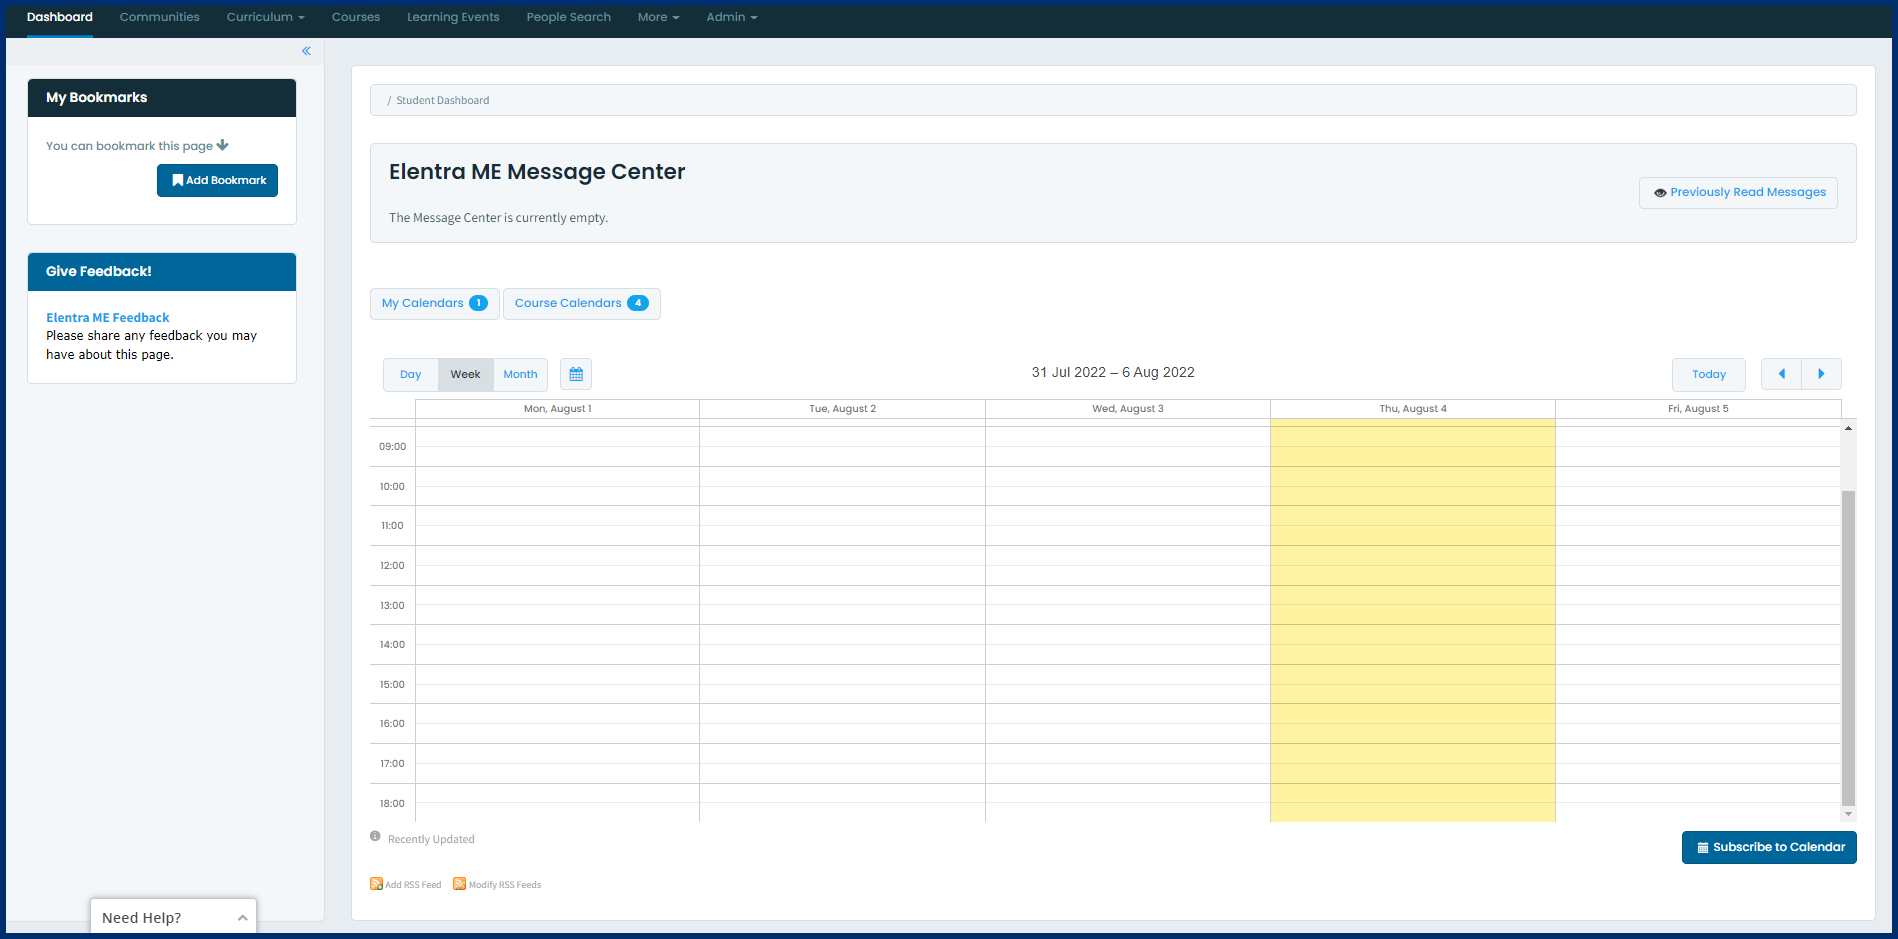The image size is (1898, 939).
Task: Open the More dropdown menu
Action: coord(658,17)
